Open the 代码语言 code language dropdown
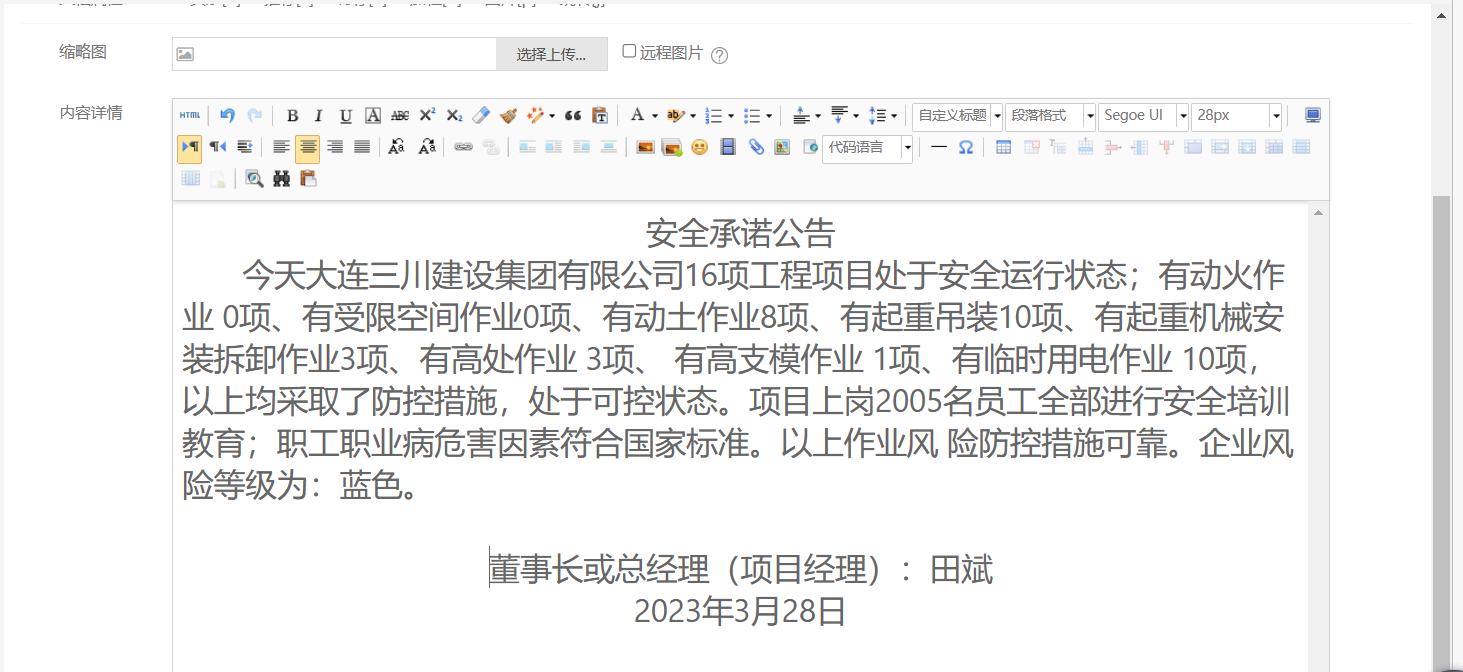 point(867,148)
